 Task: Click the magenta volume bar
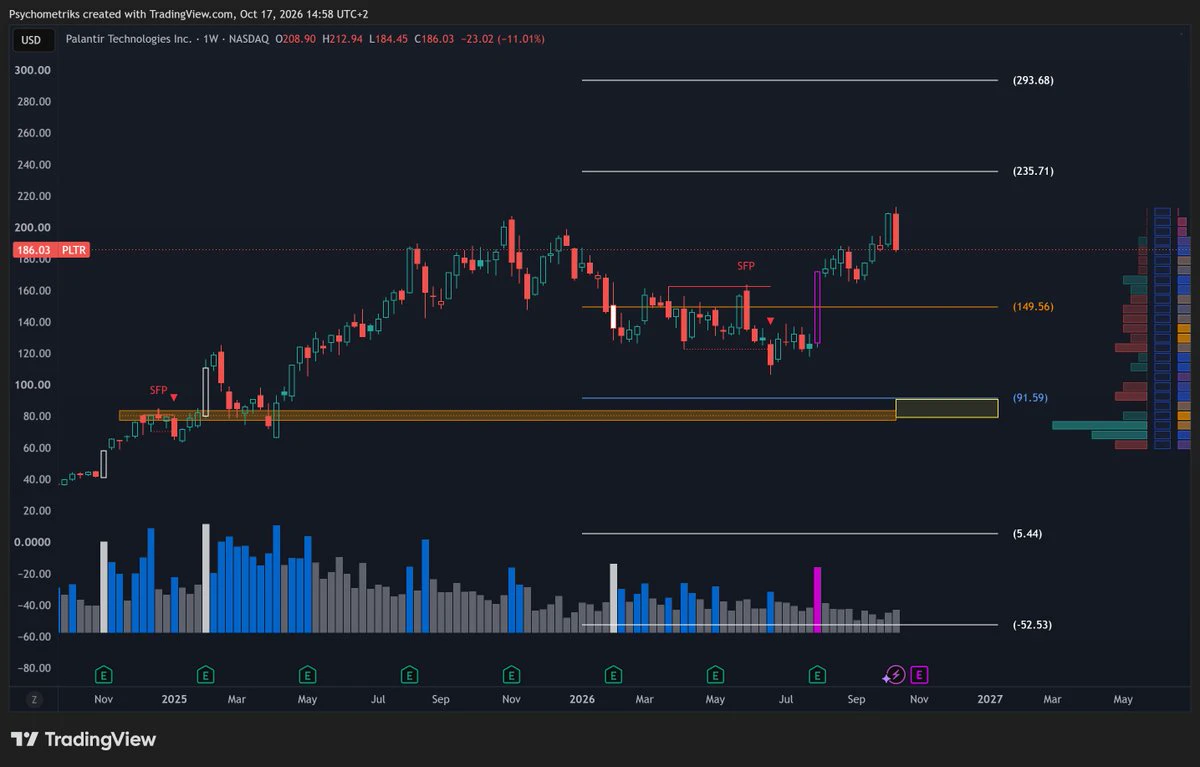pyautogui.click(x=818, y=600)
